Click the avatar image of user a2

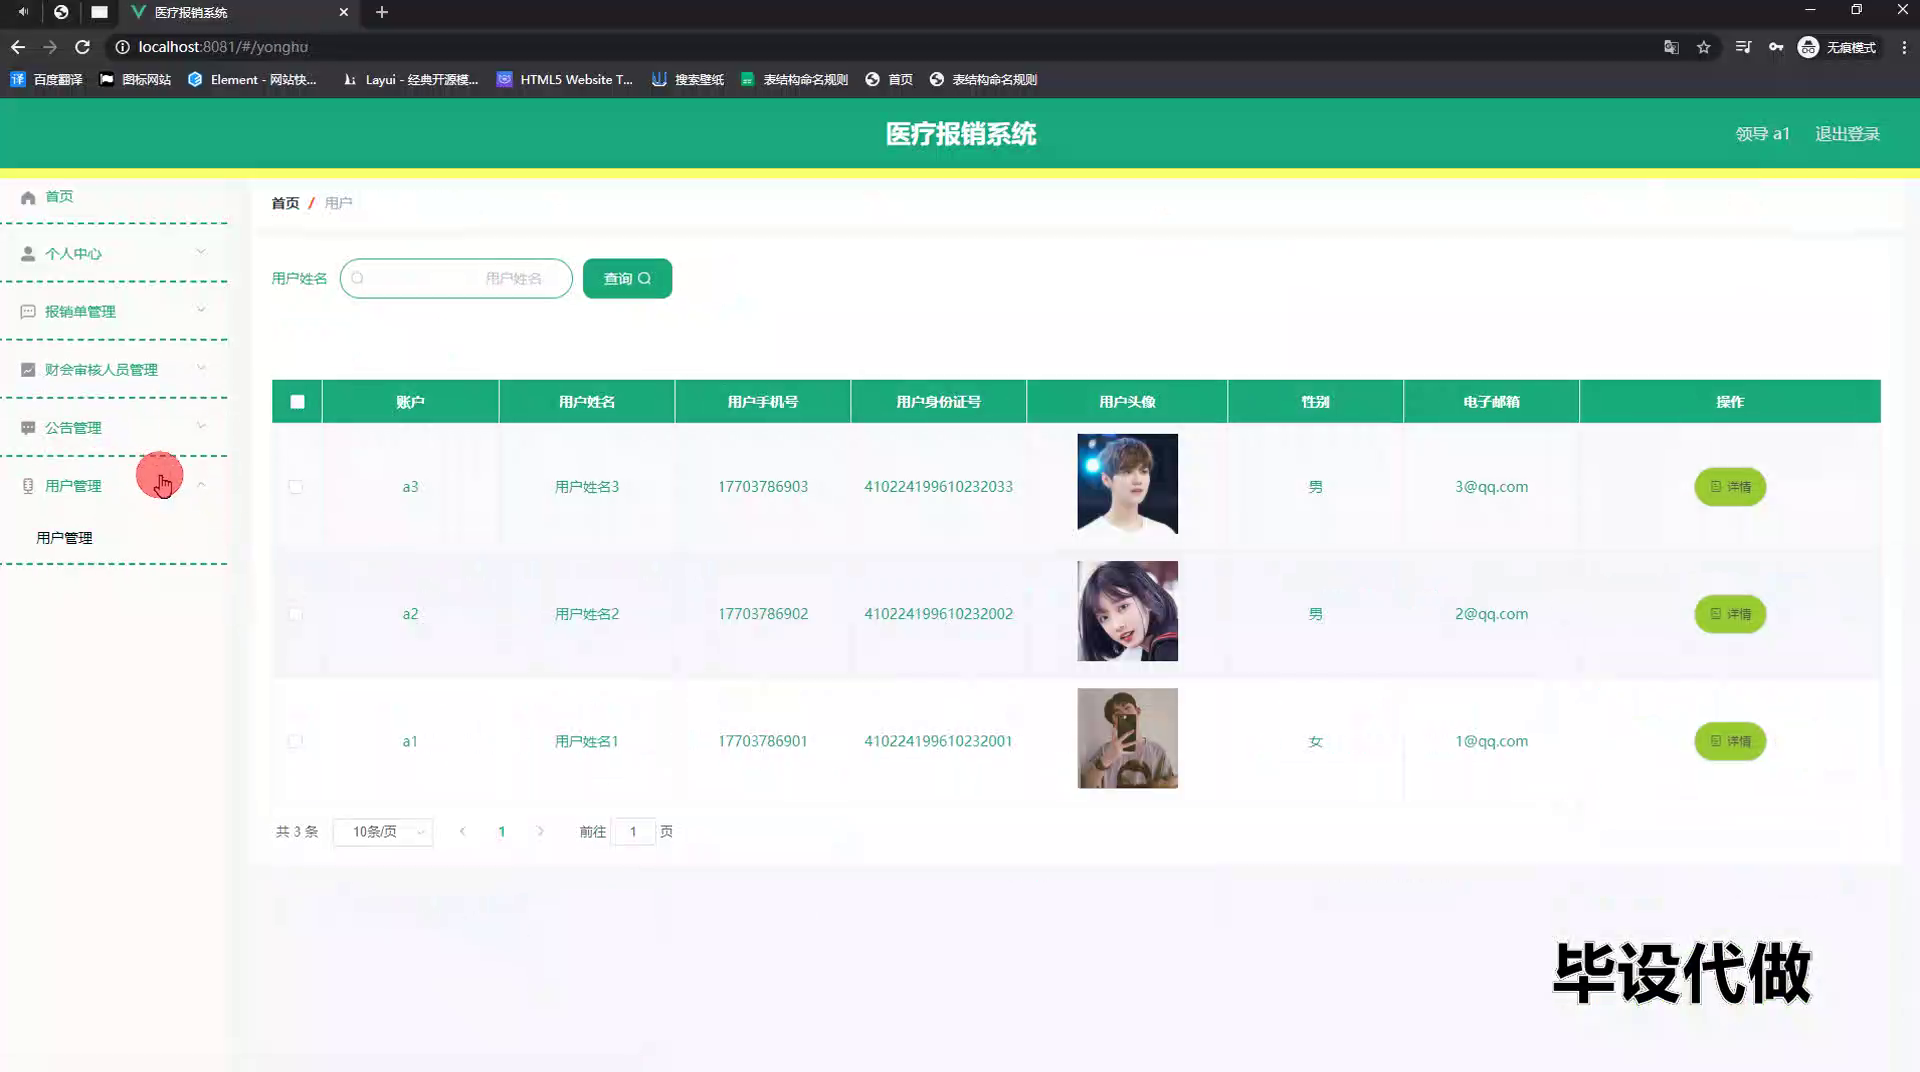(x=1127, y=611)
